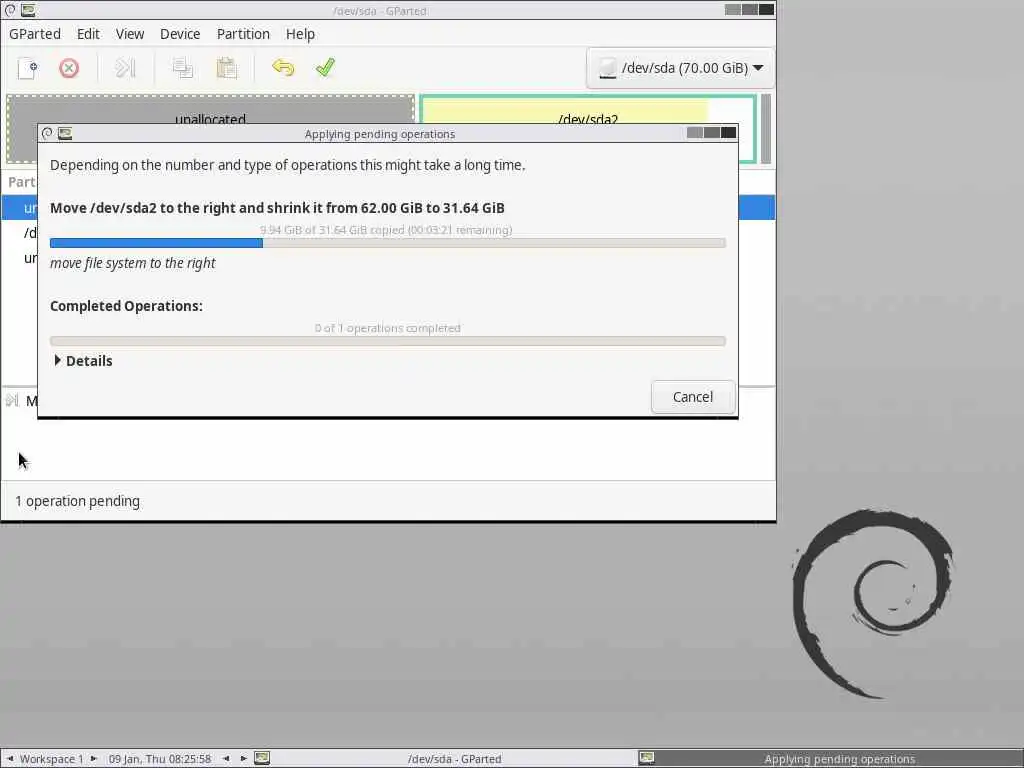Cancel the pending operations

(693, 397)
